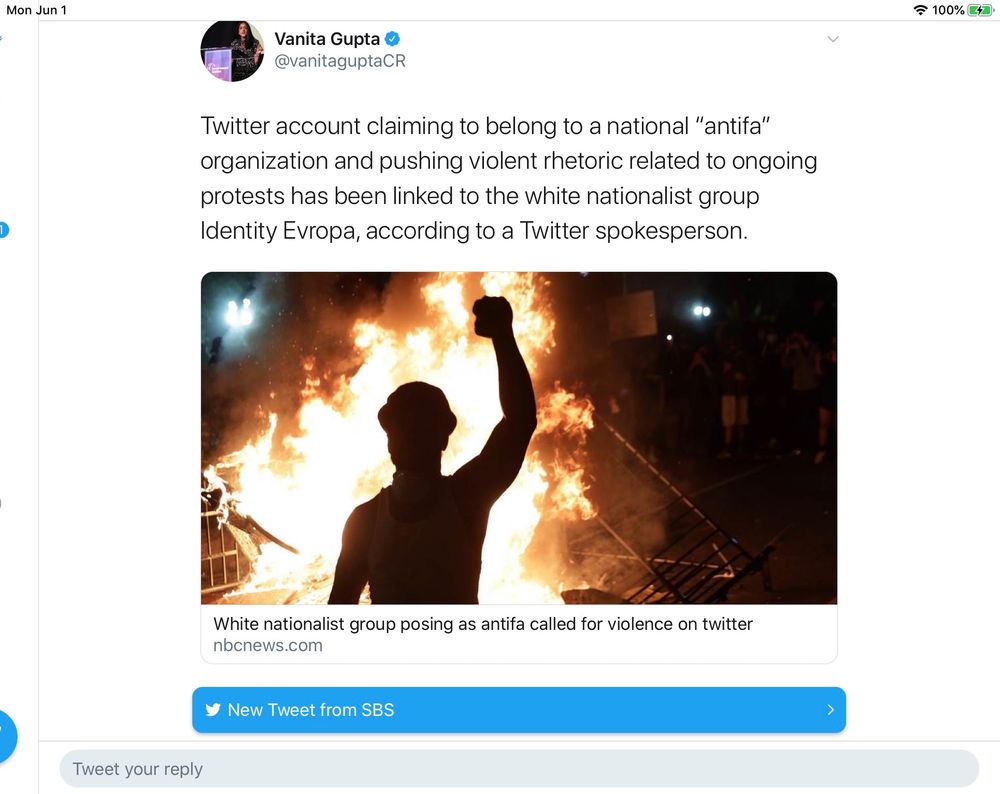Screen dimensions: 1000x794
Task: Click the Vanita Gupta display name
Action: (327, 39)
